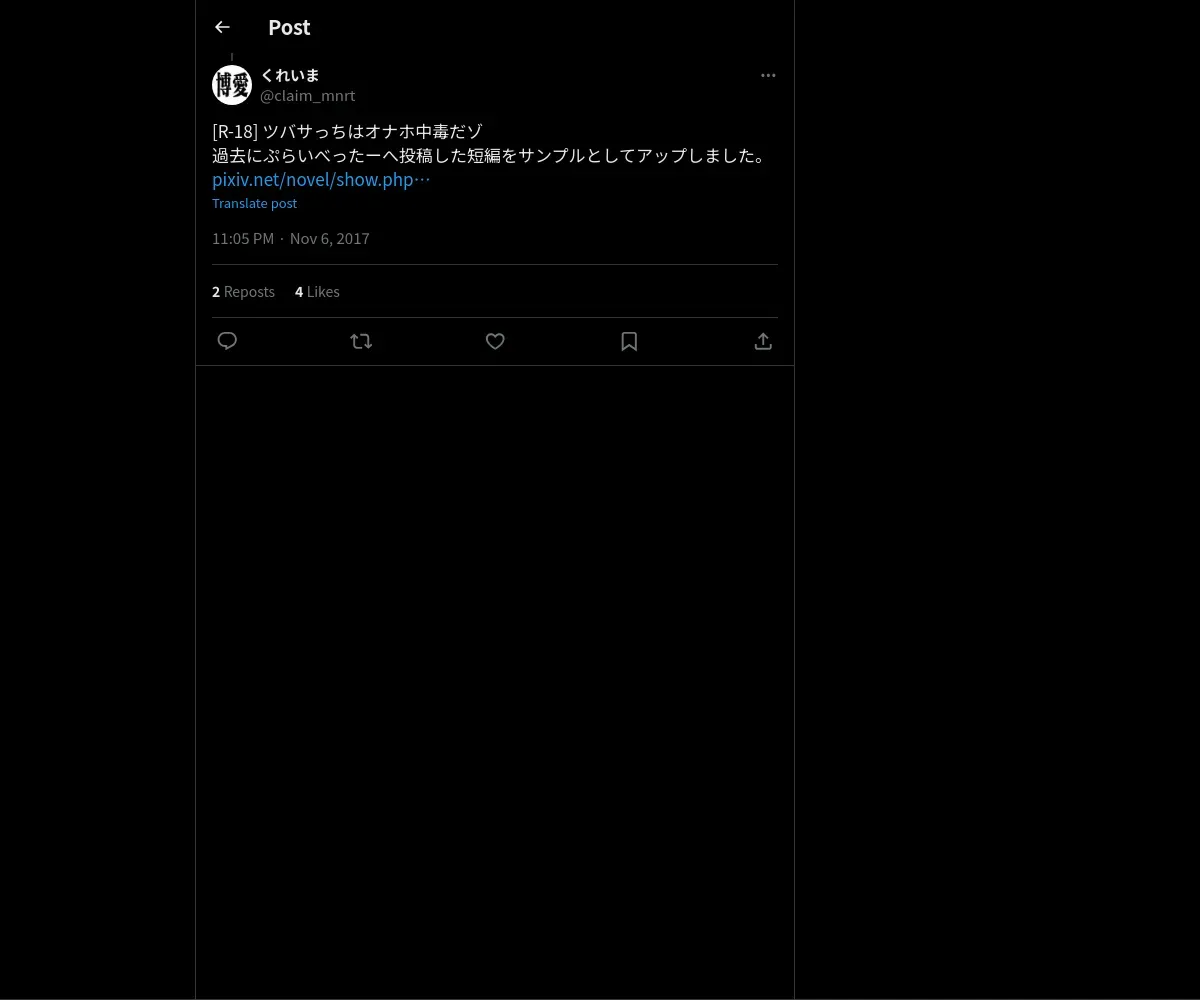Open the くれいま profile avatar
The image size is (1200, 1000).
click(x=232, y=85)
